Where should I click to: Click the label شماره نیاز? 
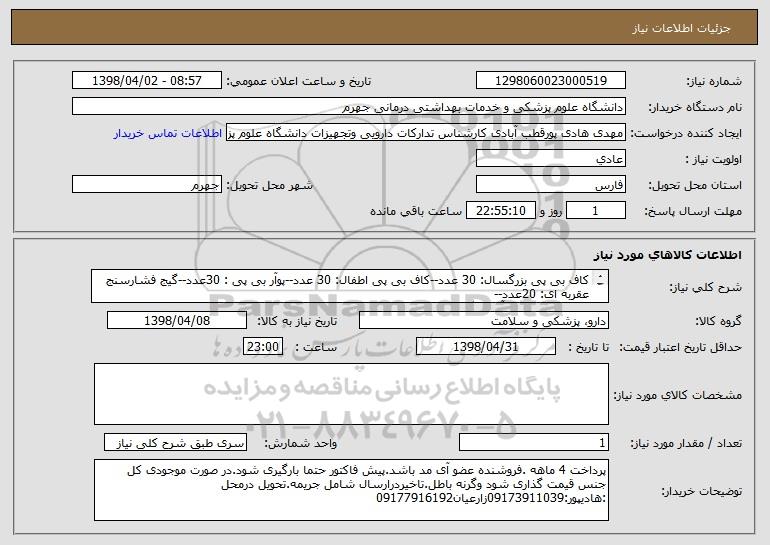pyautogui.click(x=714, y=82)
